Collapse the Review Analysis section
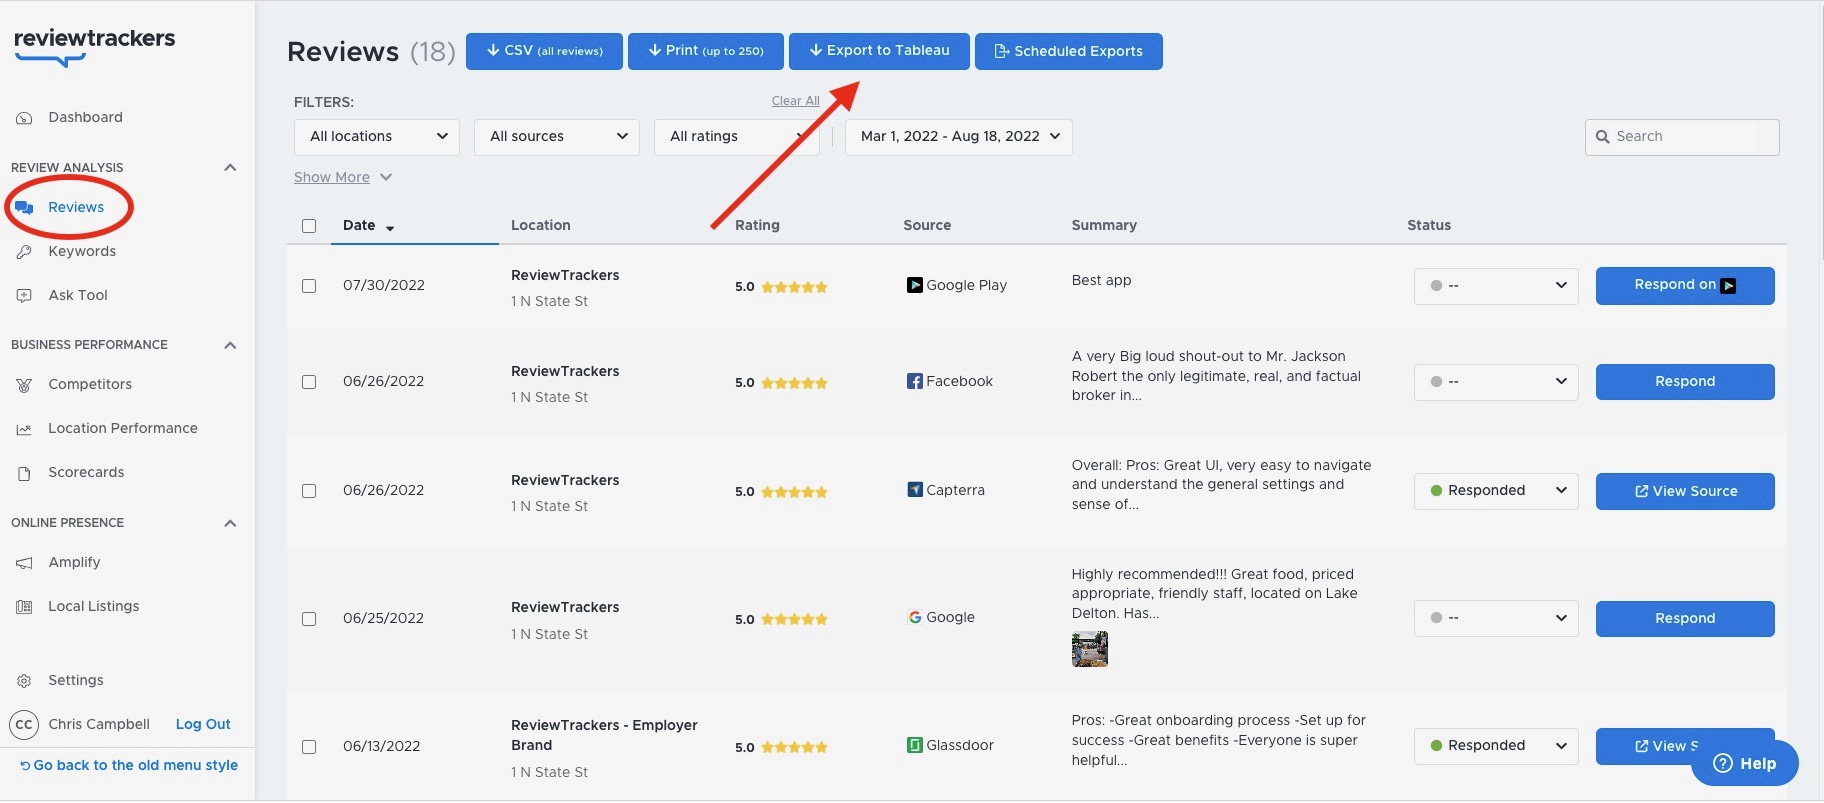 click(x=230, y=168)
